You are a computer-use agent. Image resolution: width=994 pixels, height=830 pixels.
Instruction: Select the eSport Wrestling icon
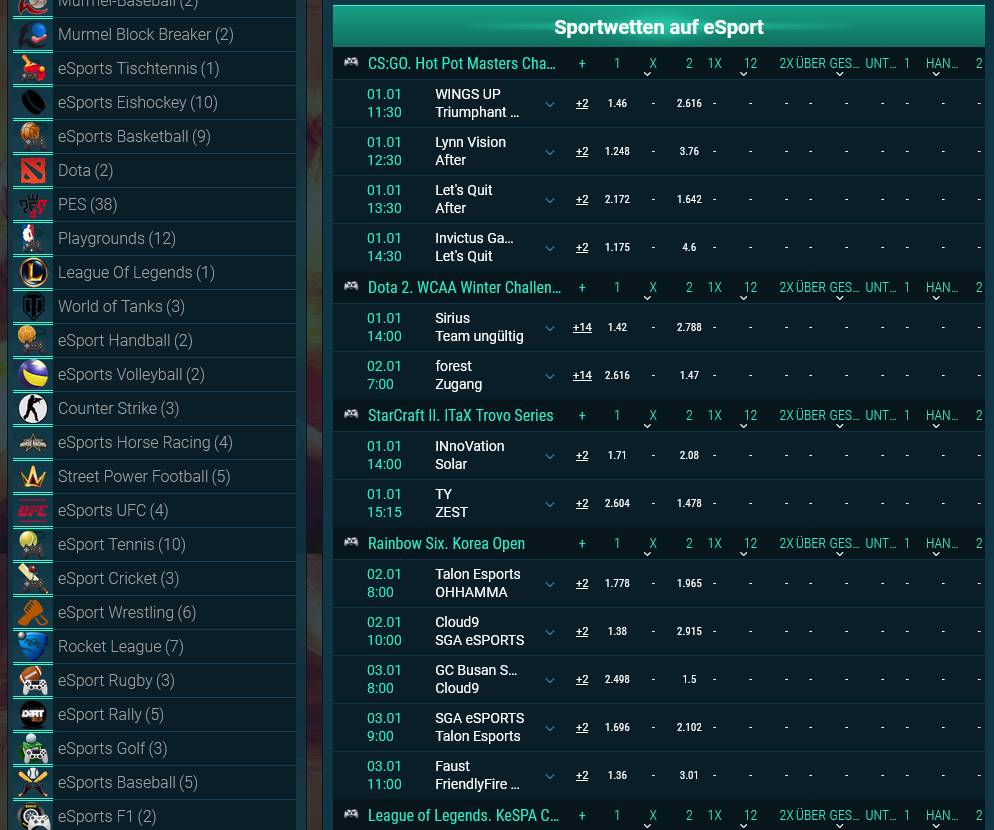pos(33,613)
